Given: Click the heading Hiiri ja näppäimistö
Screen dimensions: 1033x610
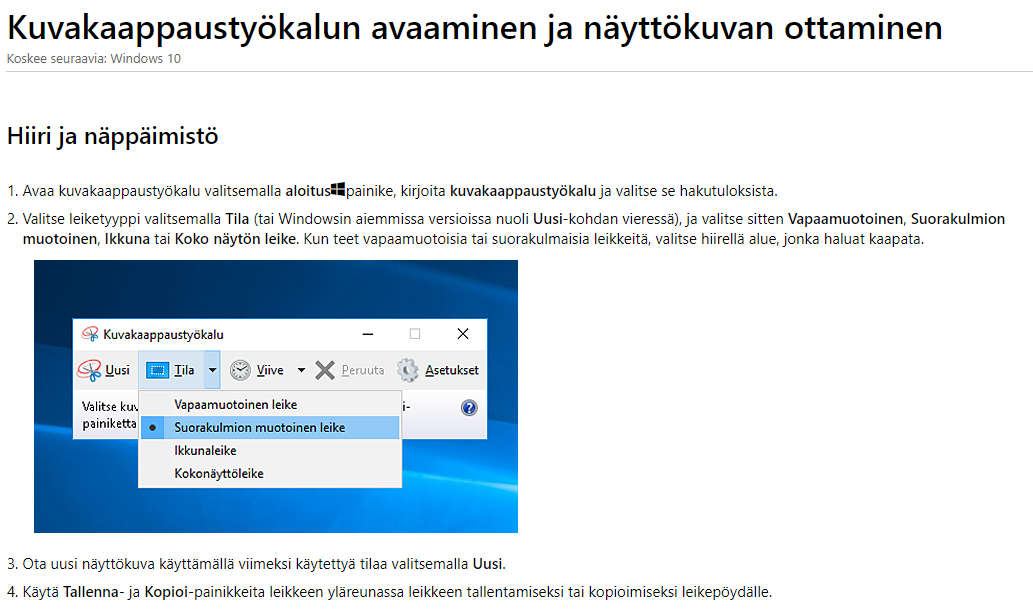Looking at the screenshot, I should pos(113,136).
